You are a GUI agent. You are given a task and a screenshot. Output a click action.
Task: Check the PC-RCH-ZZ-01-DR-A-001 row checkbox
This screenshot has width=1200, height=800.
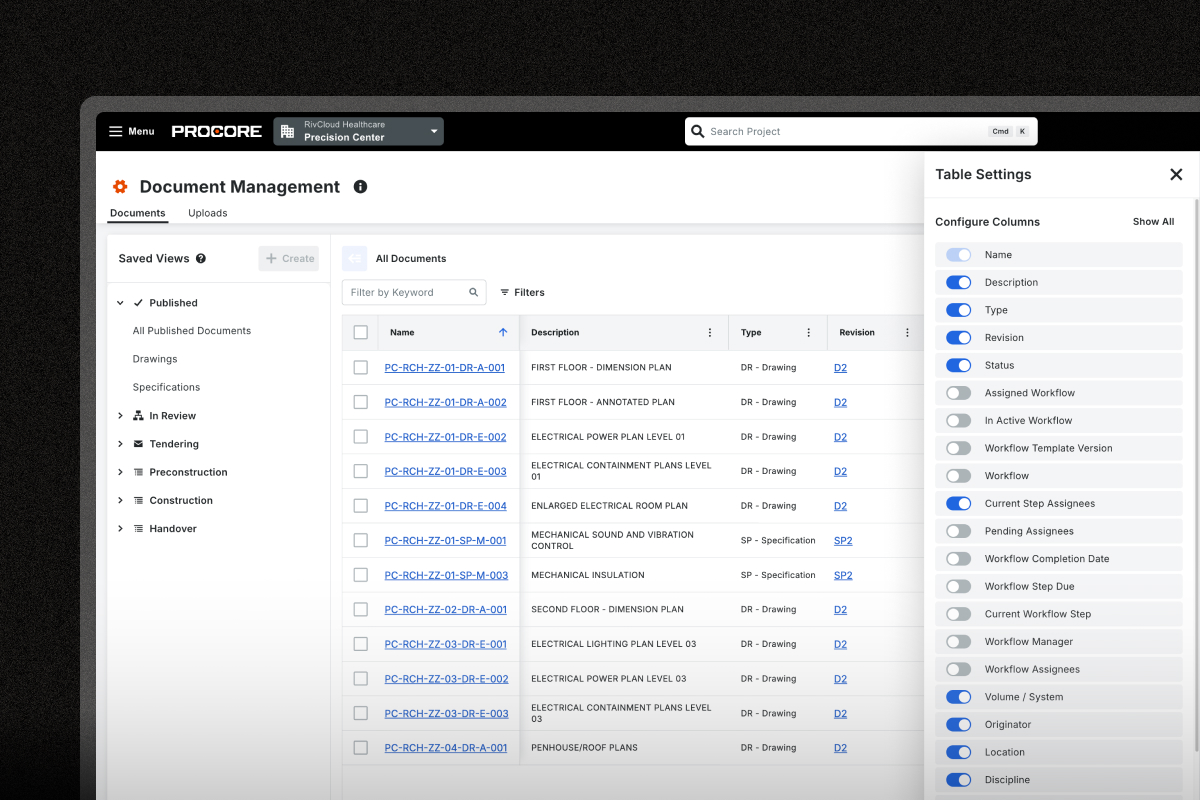point(361,367)
